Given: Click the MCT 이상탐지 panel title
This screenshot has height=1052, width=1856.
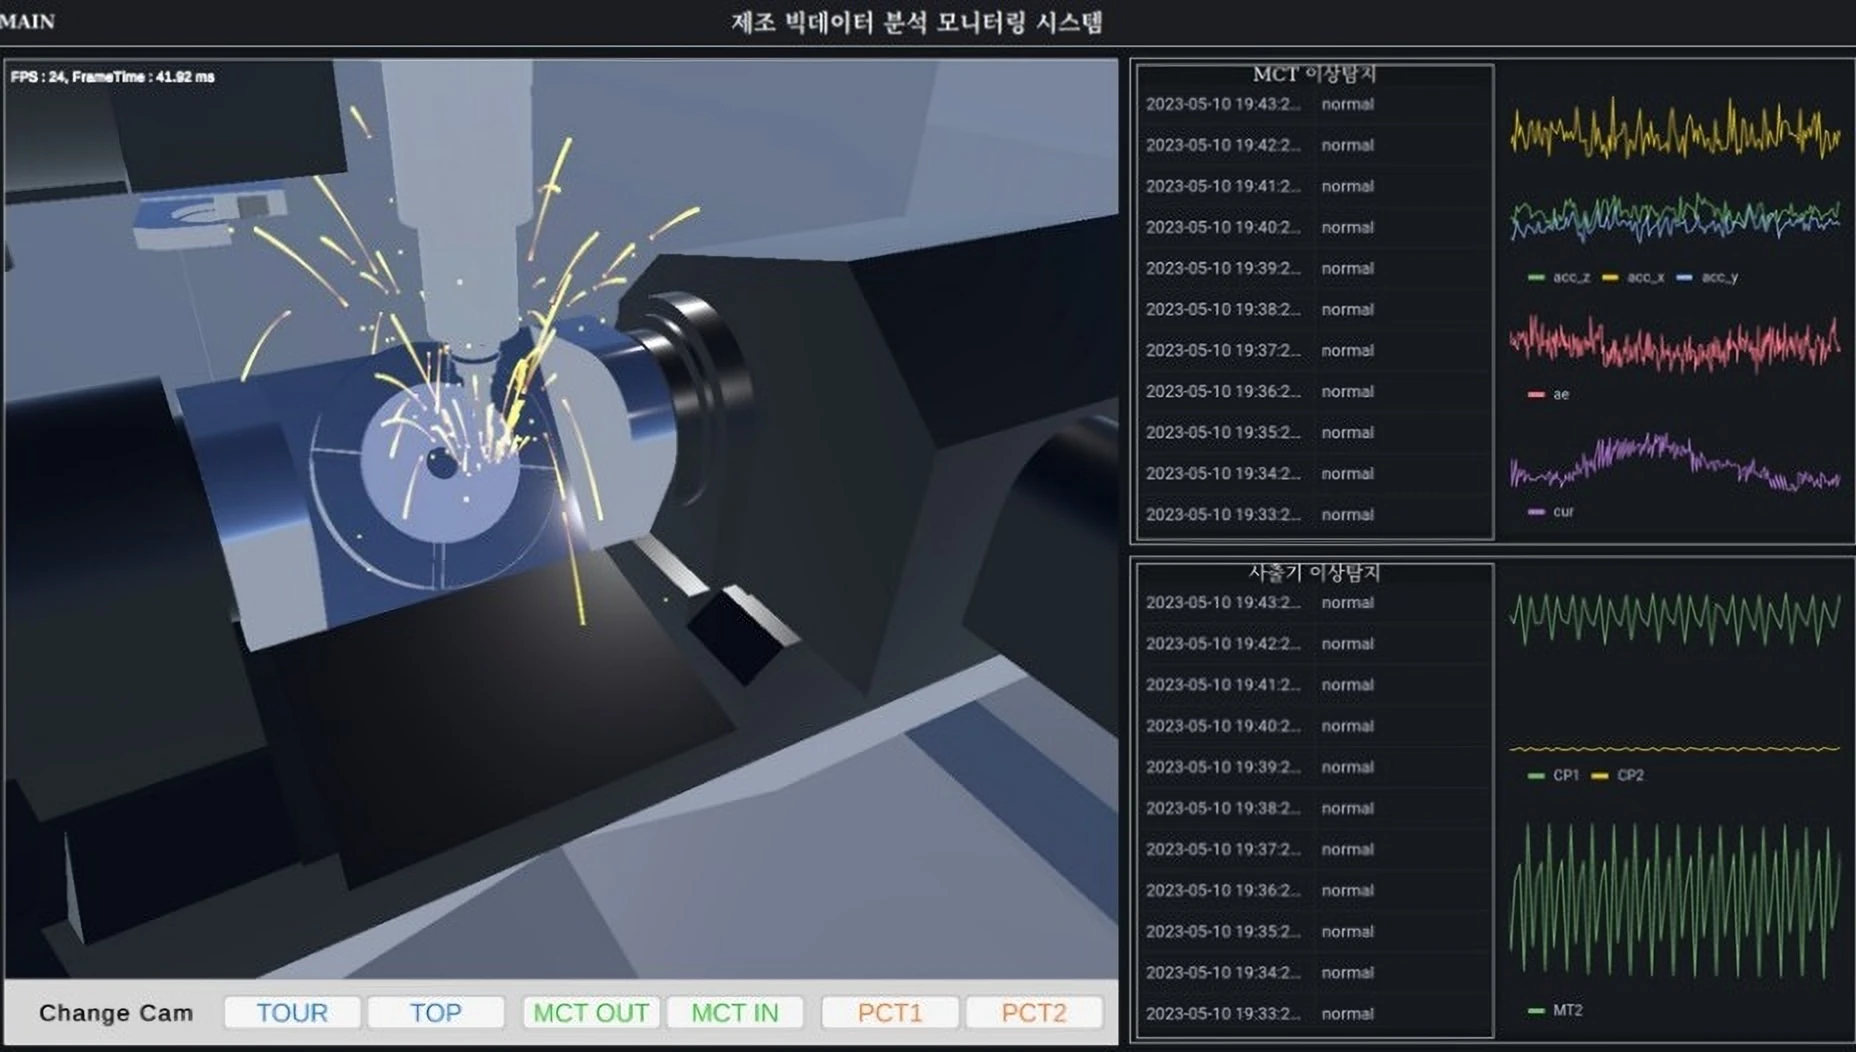Looking at the screenshot, I should coord(1314,74).
